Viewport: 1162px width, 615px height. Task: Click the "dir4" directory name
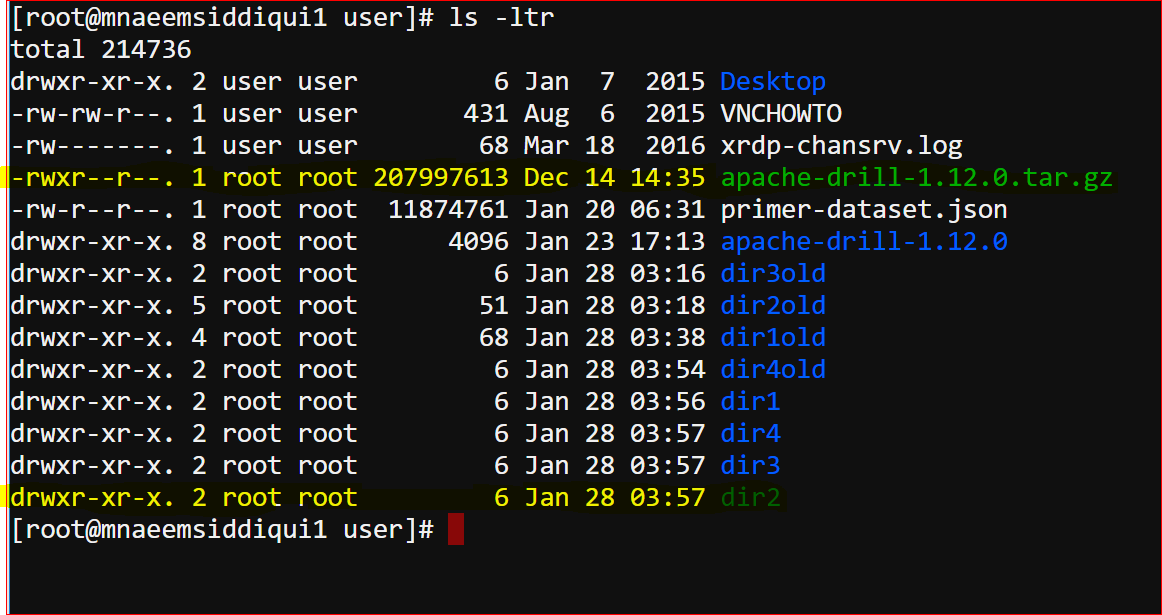tap(751, 433)
